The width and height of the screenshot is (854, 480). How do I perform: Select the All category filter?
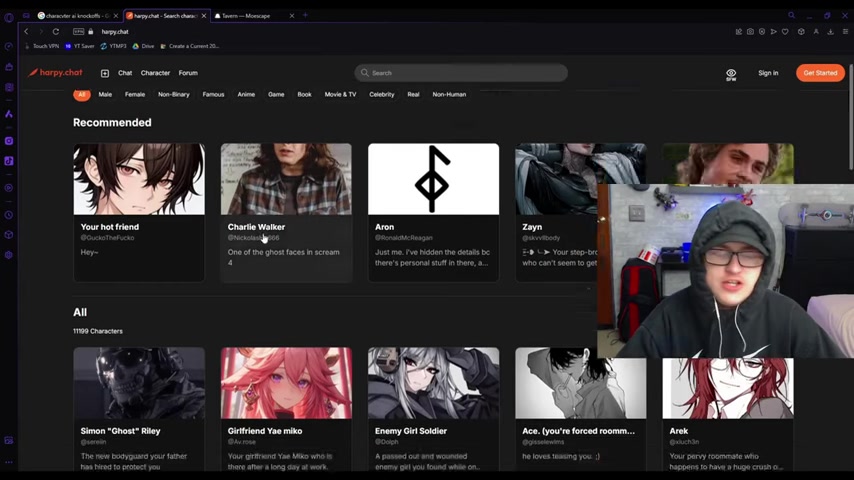[x=82, y=94]
